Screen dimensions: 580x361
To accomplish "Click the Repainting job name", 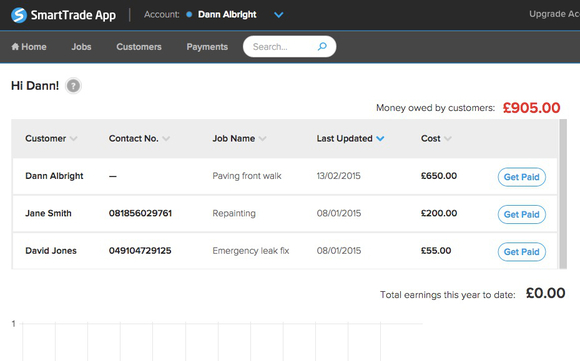I will pos(234,214).
